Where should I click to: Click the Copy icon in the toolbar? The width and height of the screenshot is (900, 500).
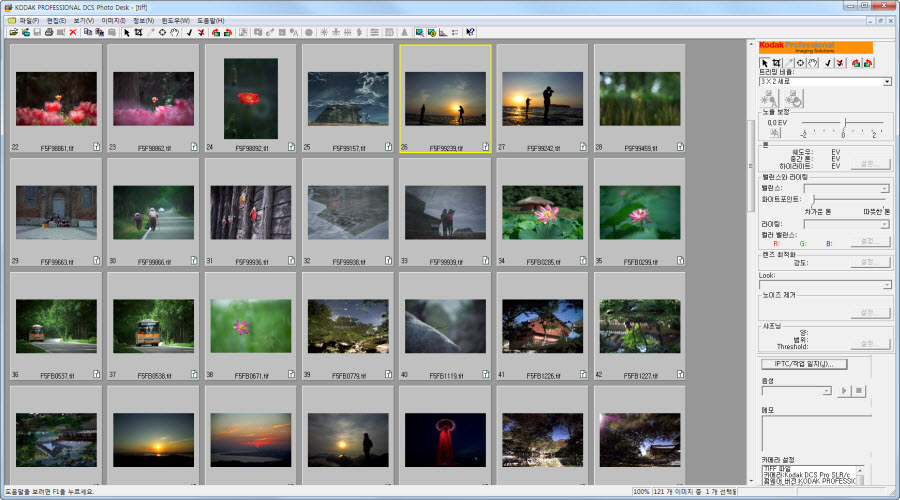(x=88, y=32)
